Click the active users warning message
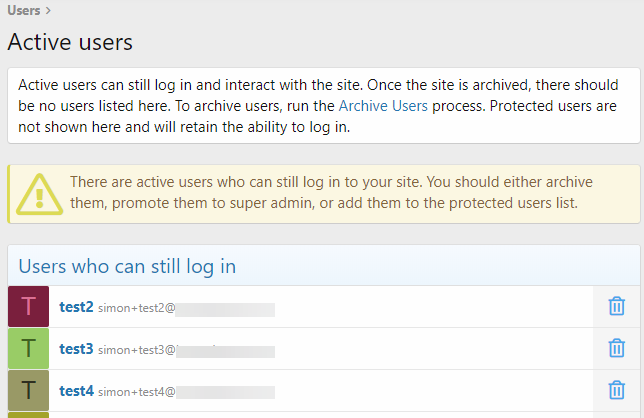The image size is (644, 418). 331,193
